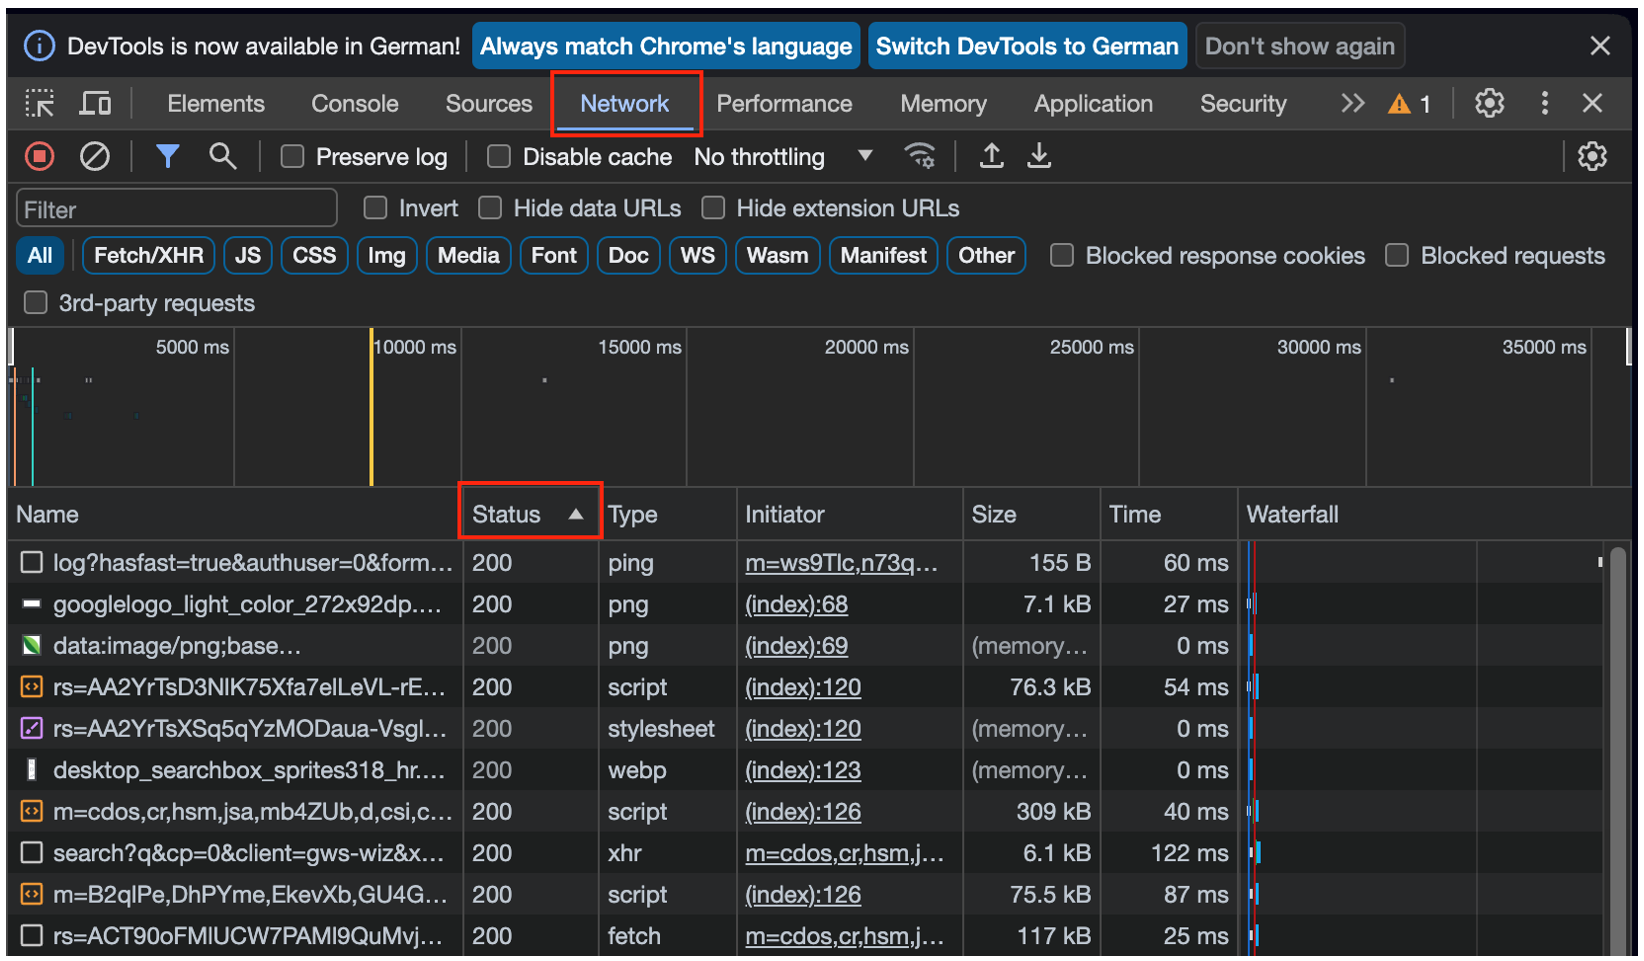Sort by Name column header
The height and width of the screenshot is (961, 1644).
tap(235, 514)
